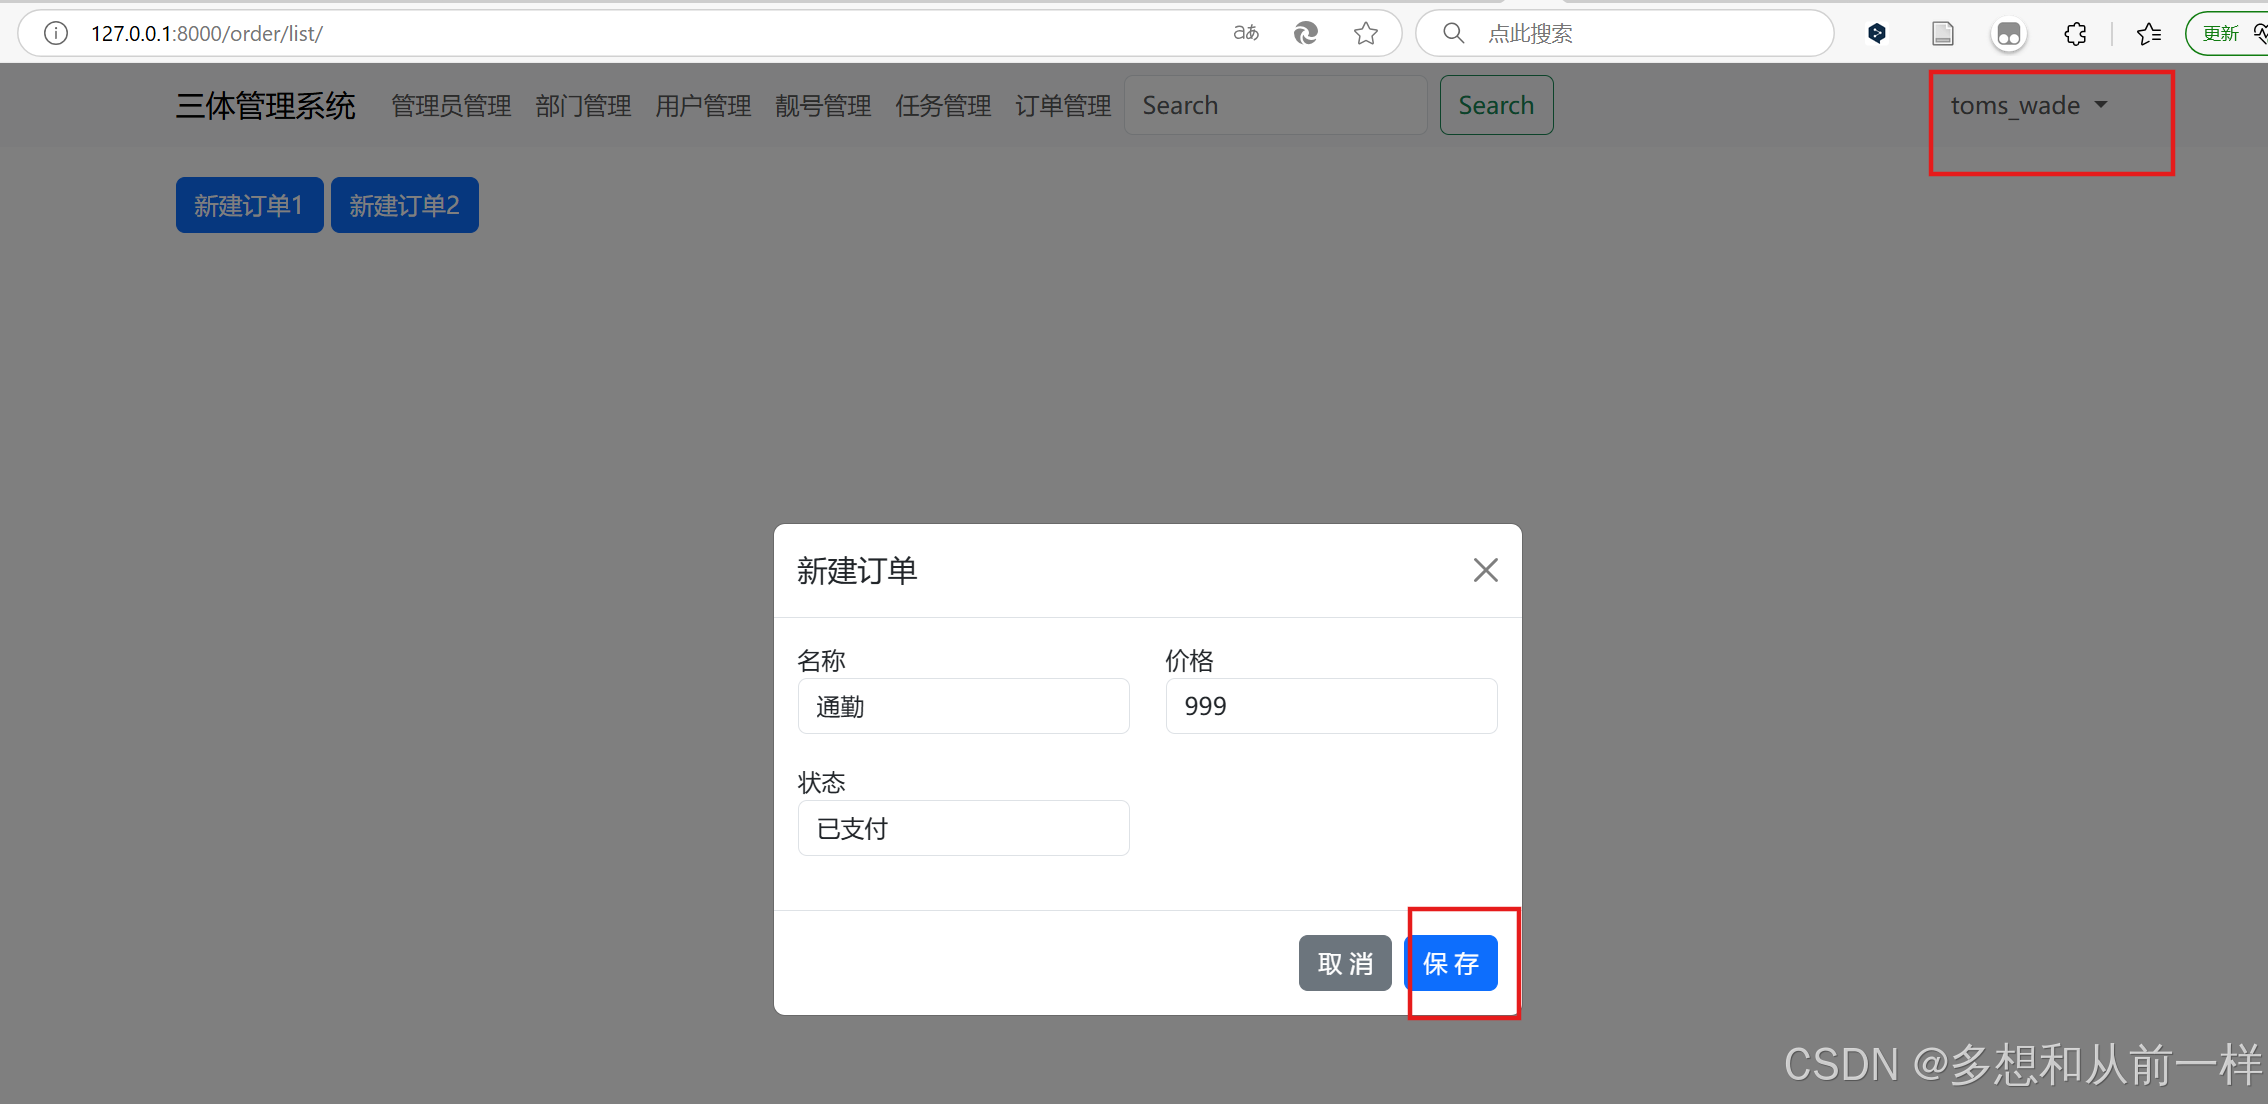Open the 状态 dropdown showing 已支付
Screen dimensions: 2268x1104
pos(963,828)
